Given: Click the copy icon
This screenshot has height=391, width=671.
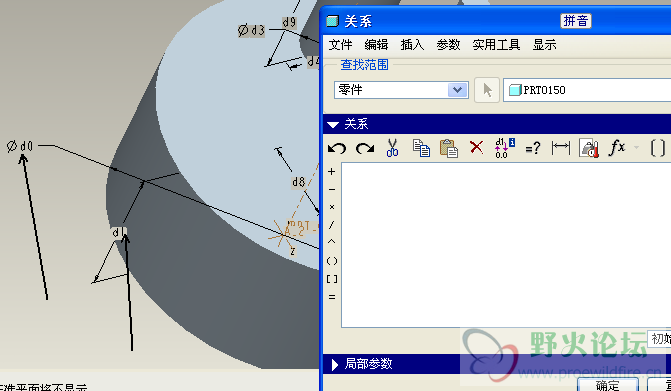Looking at the screenshot, I should point(421,148).
